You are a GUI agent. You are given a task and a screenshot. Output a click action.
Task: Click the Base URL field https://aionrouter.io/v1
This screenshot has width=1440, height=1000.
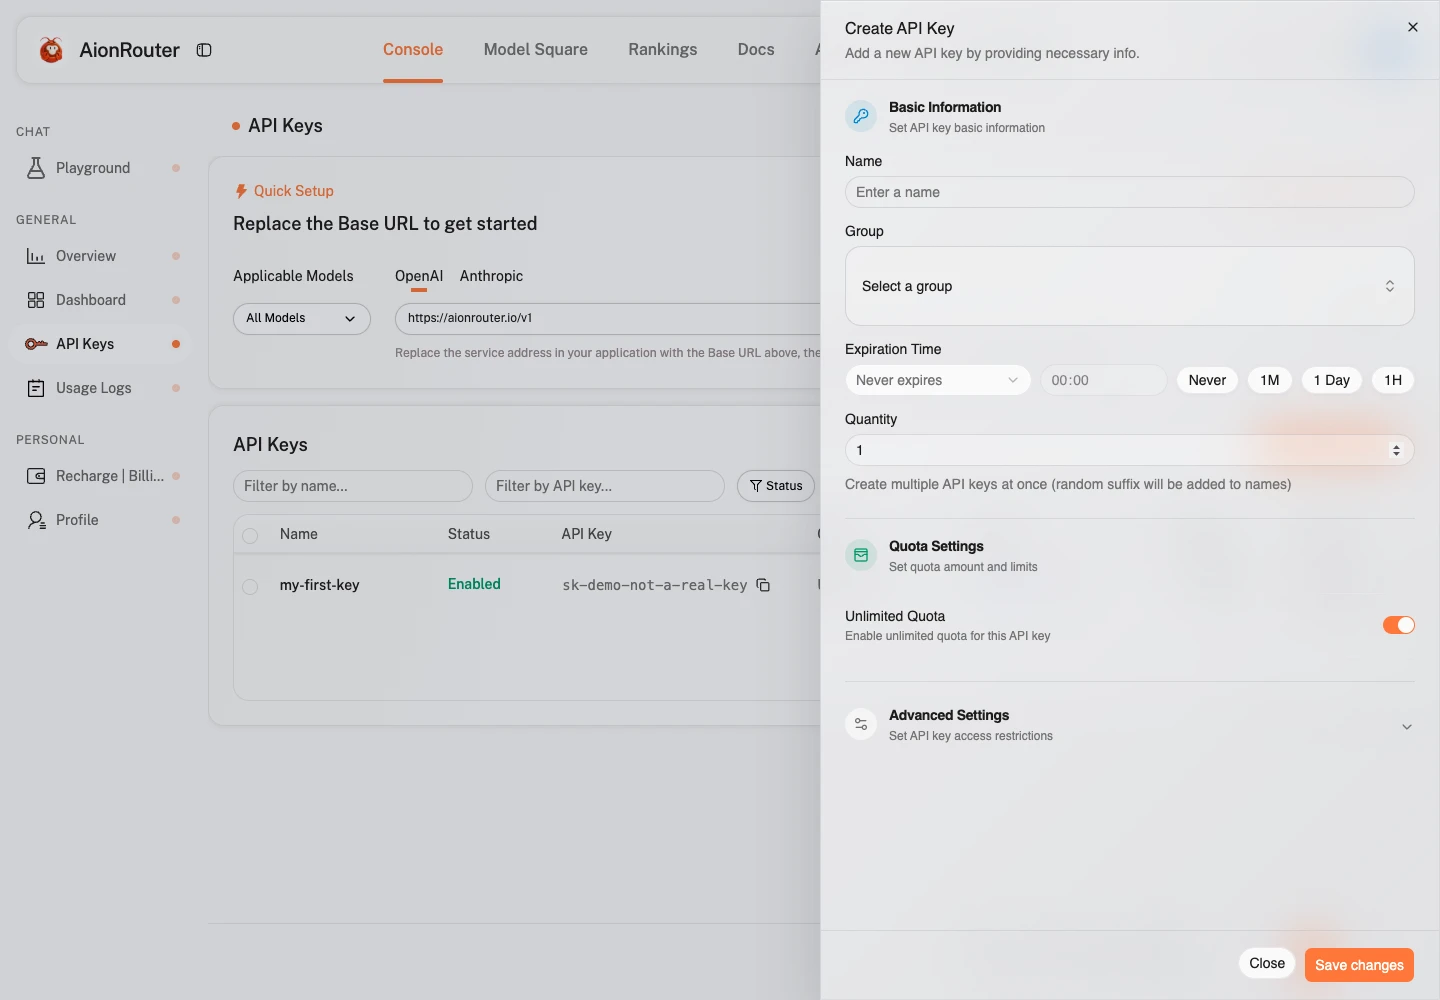(x=607, y=318)
